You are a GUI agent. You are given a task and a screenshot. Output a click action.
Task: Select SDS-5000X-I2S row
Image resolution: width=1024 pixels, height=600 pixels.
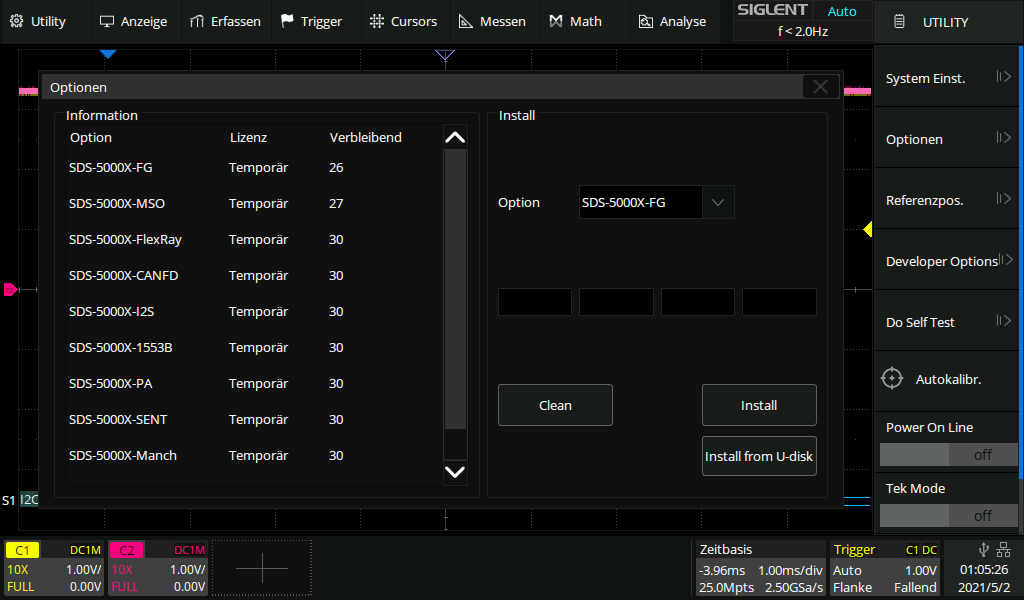tap(253, 311)
